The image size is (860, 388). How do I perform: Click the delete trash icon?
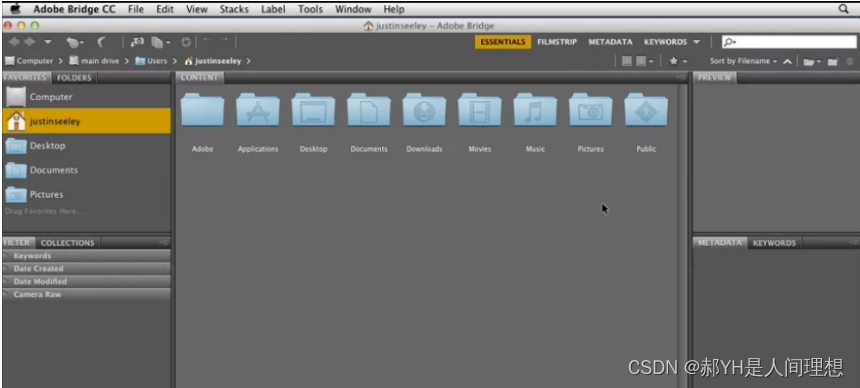[x=850, y=61]
